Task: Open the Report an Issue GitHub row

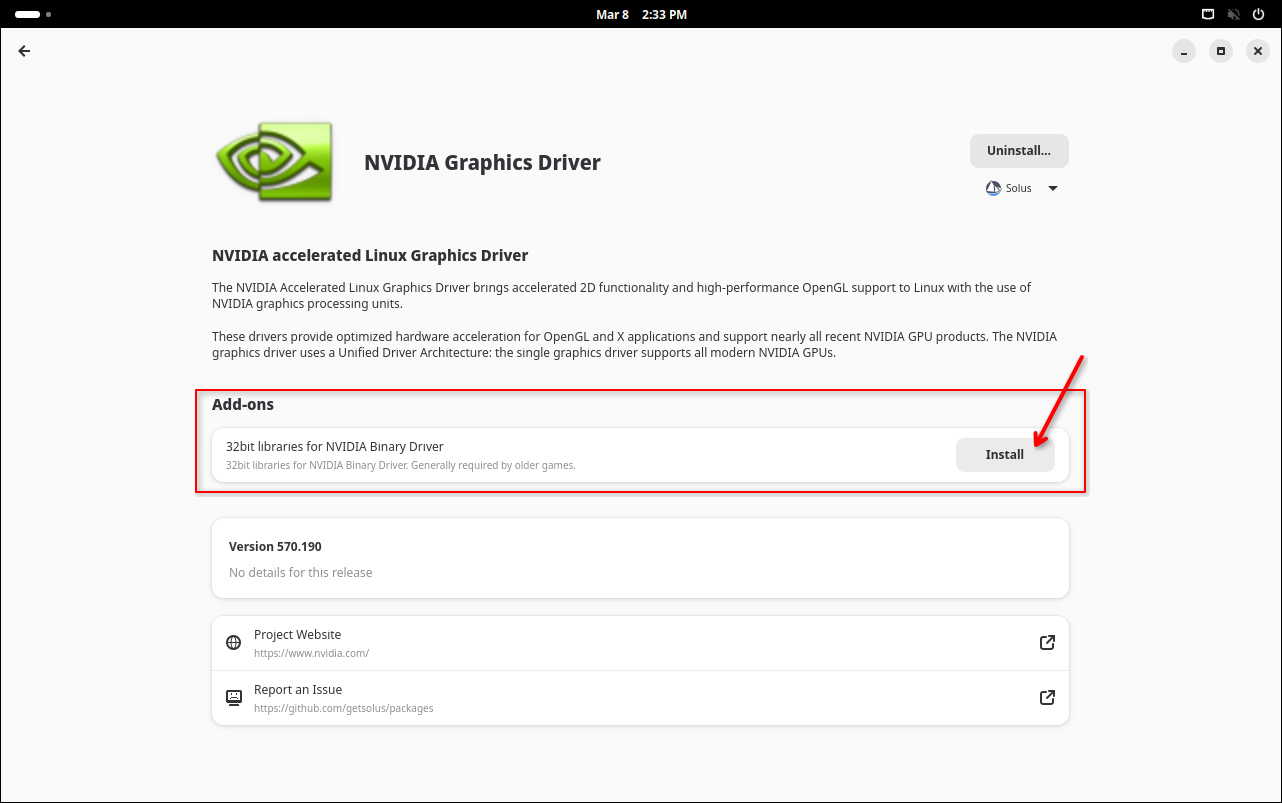Action: click(x=640, y=698)
